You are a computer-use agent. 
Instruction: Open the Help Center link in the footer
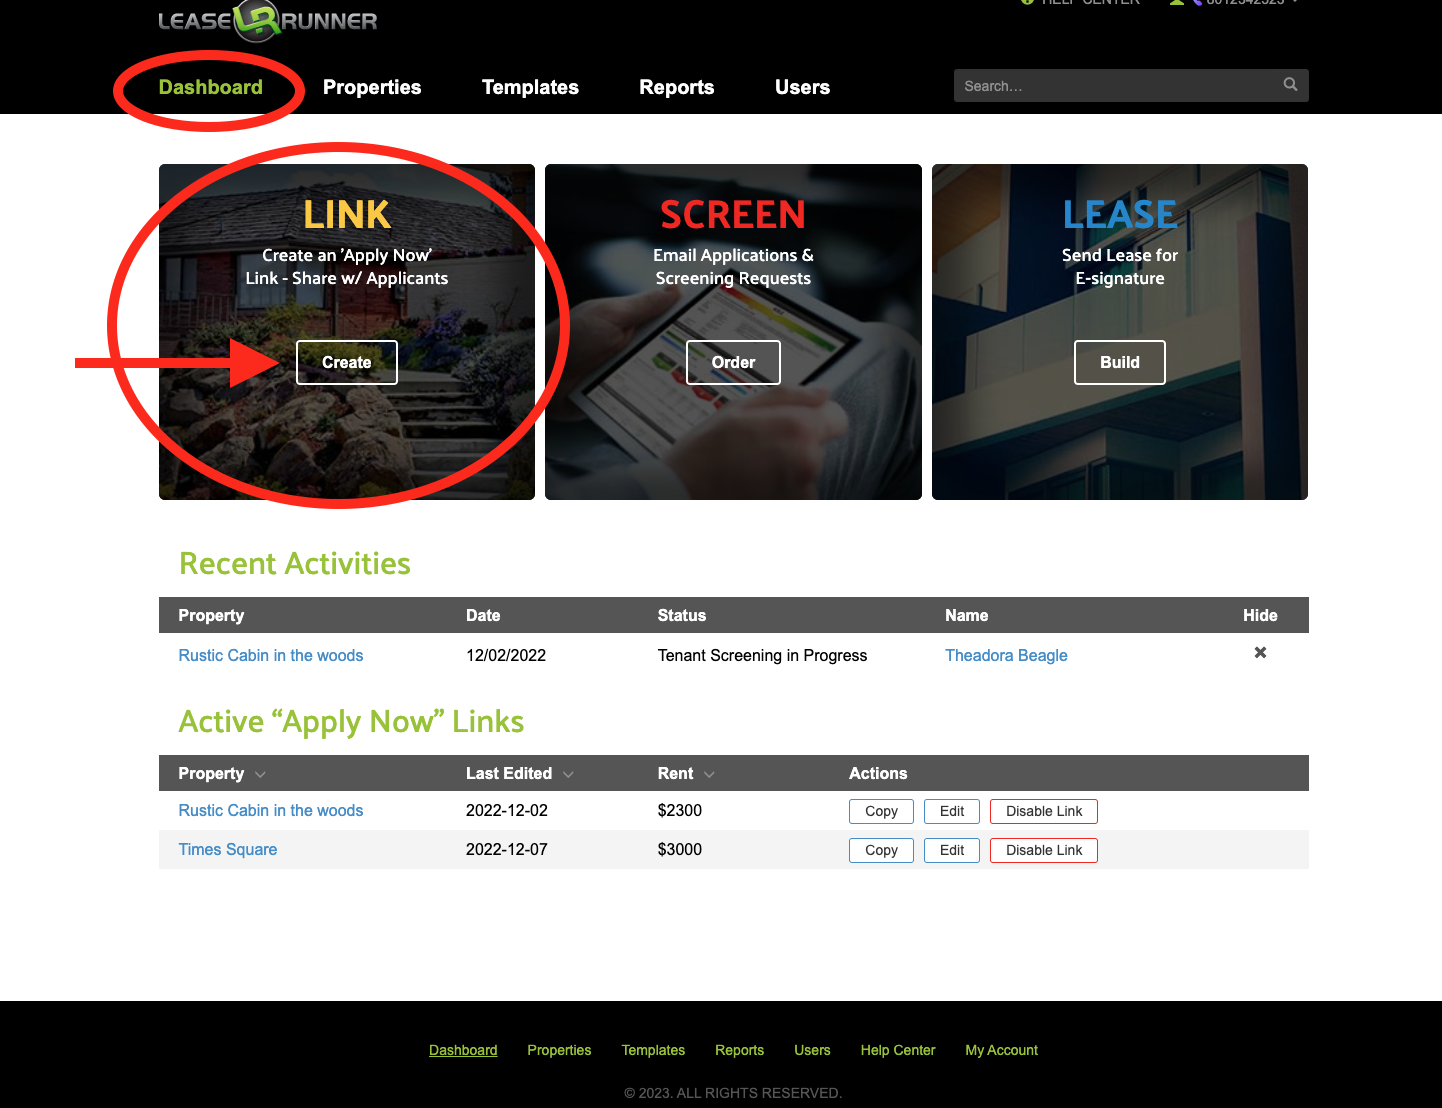pyautogui.click(x=897, y=1050)
